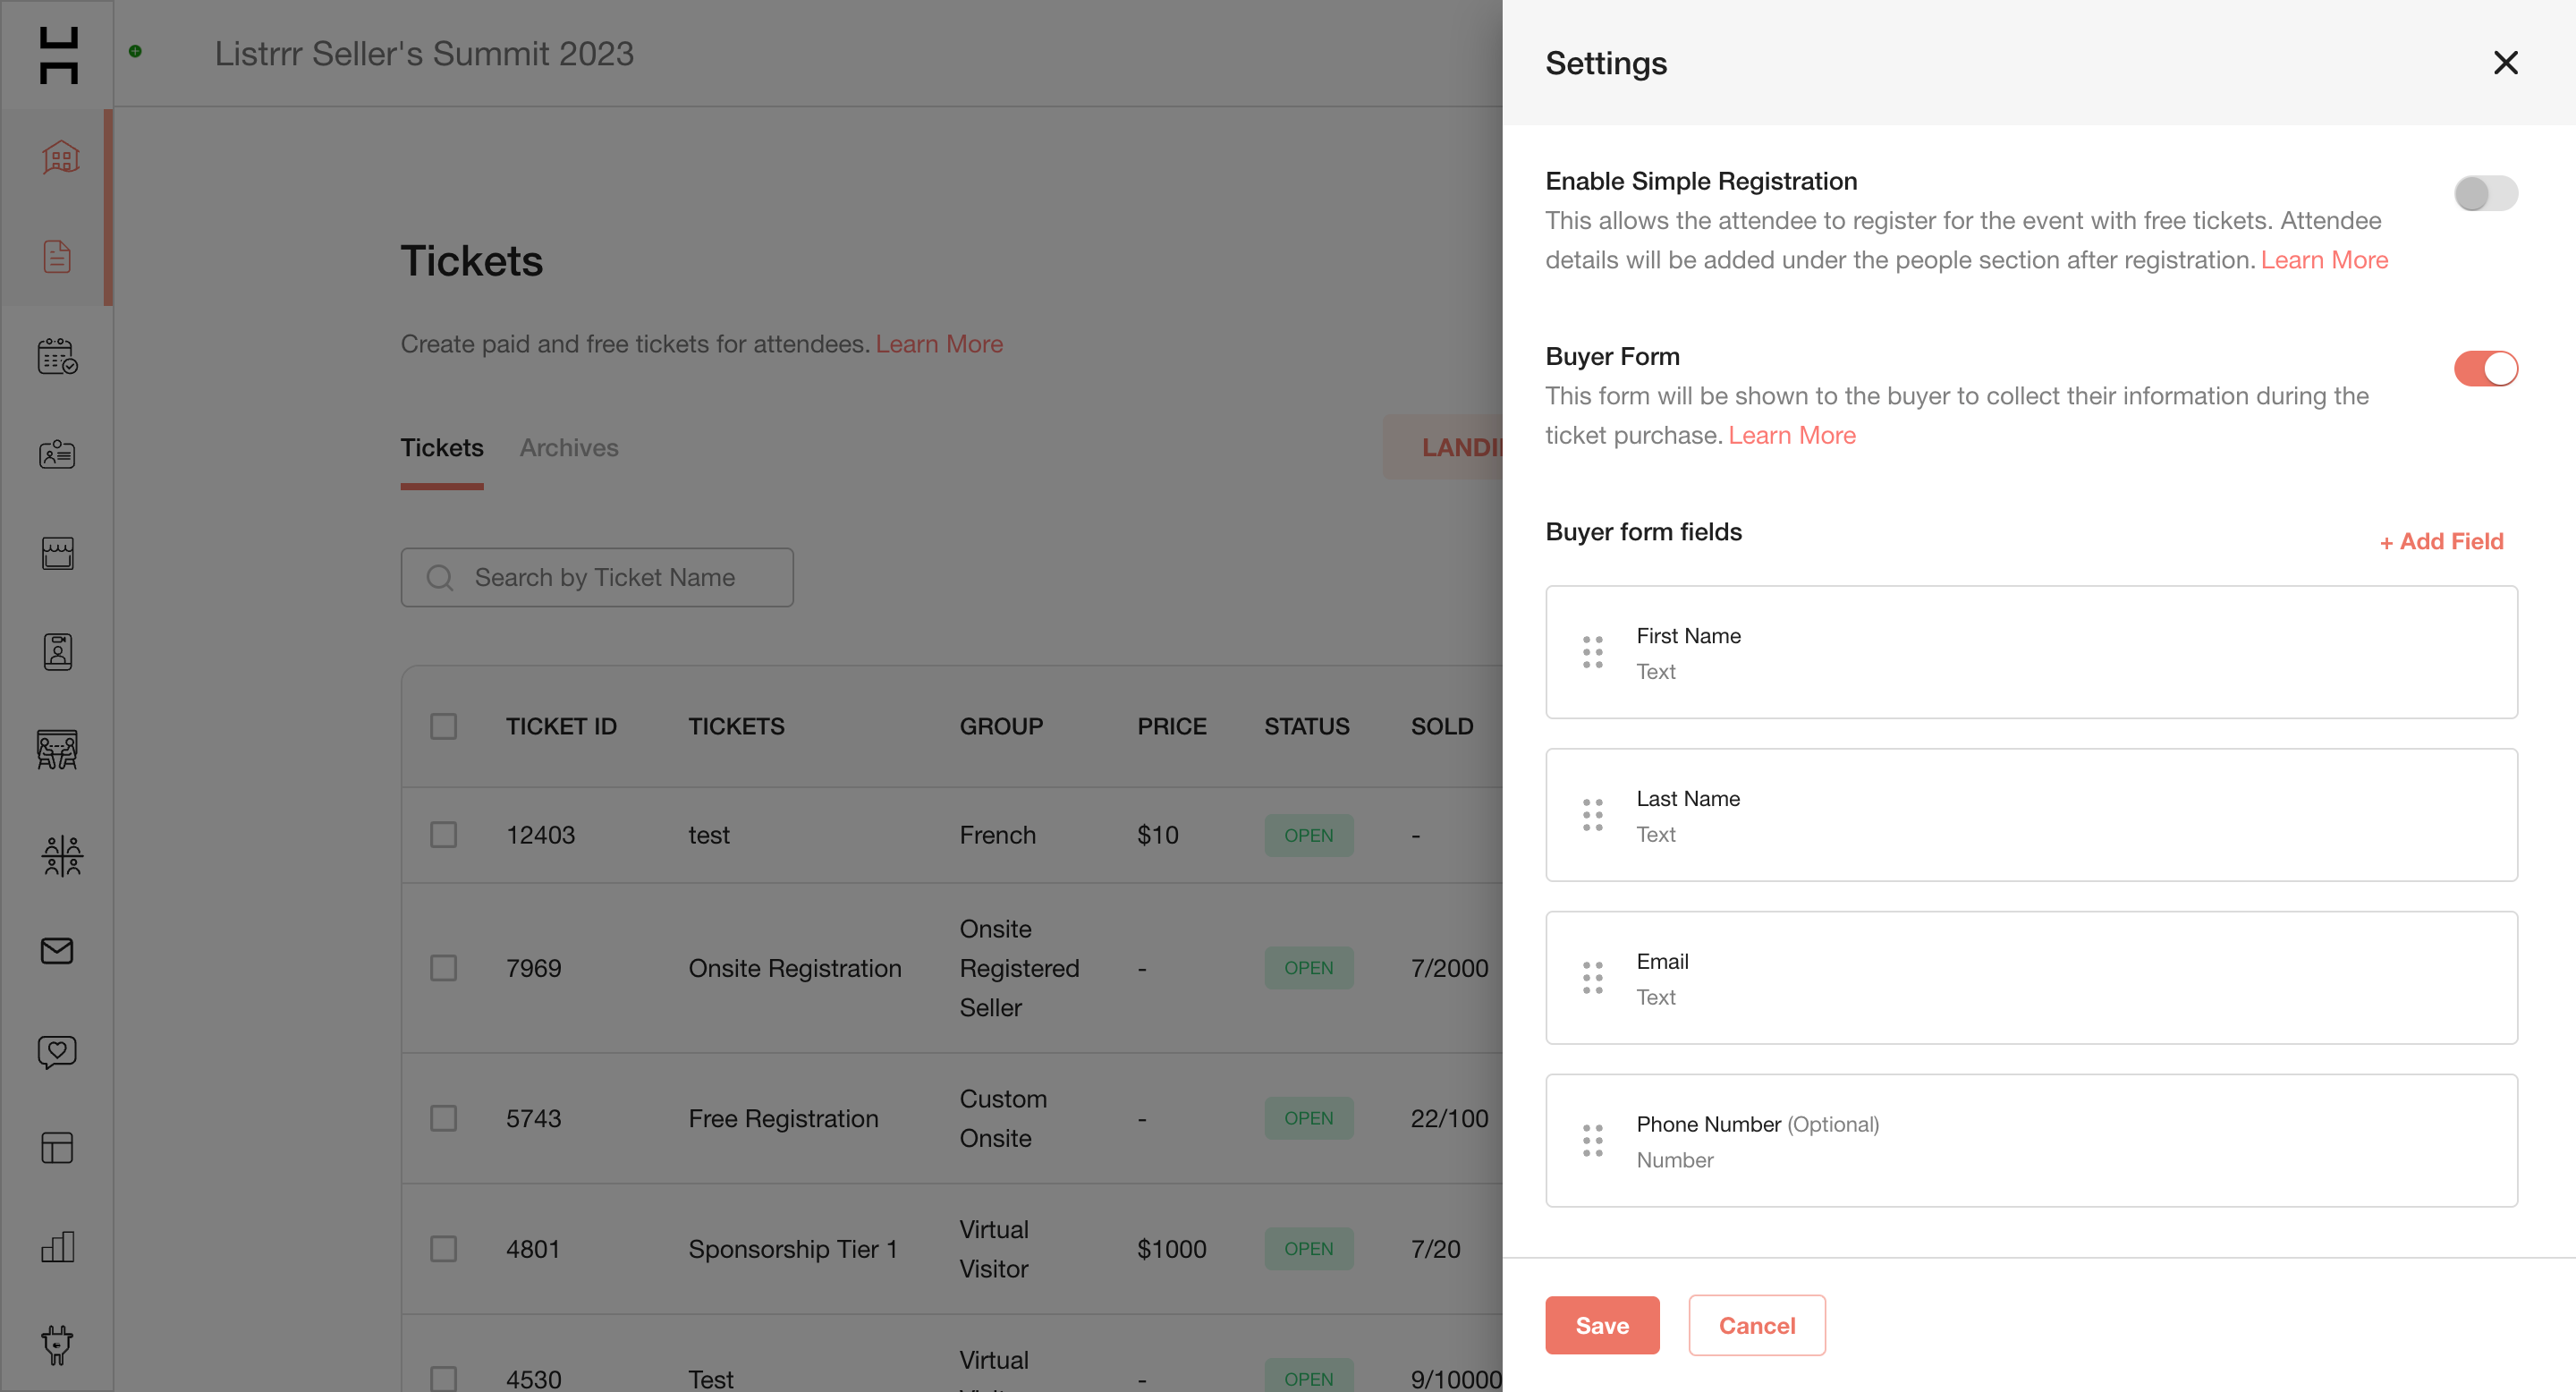Viewport: 2576px width, 1392px height.
Task: Select all tickets header checkbox
Action: click(x=443, y=726)
